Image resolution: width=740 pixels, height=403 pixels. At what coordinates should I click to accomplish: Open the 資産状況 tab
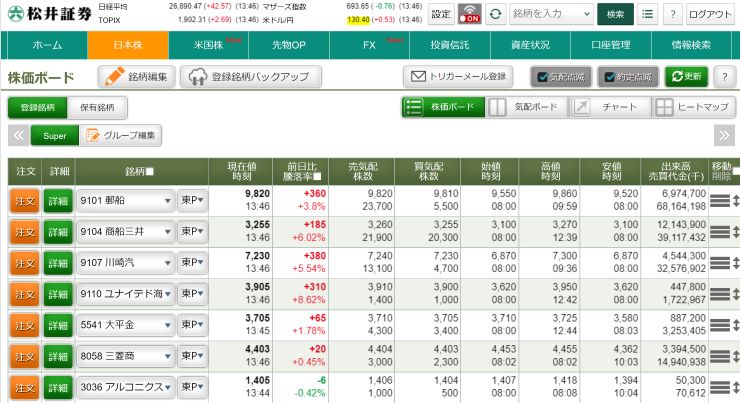click(x=530, y=45)
